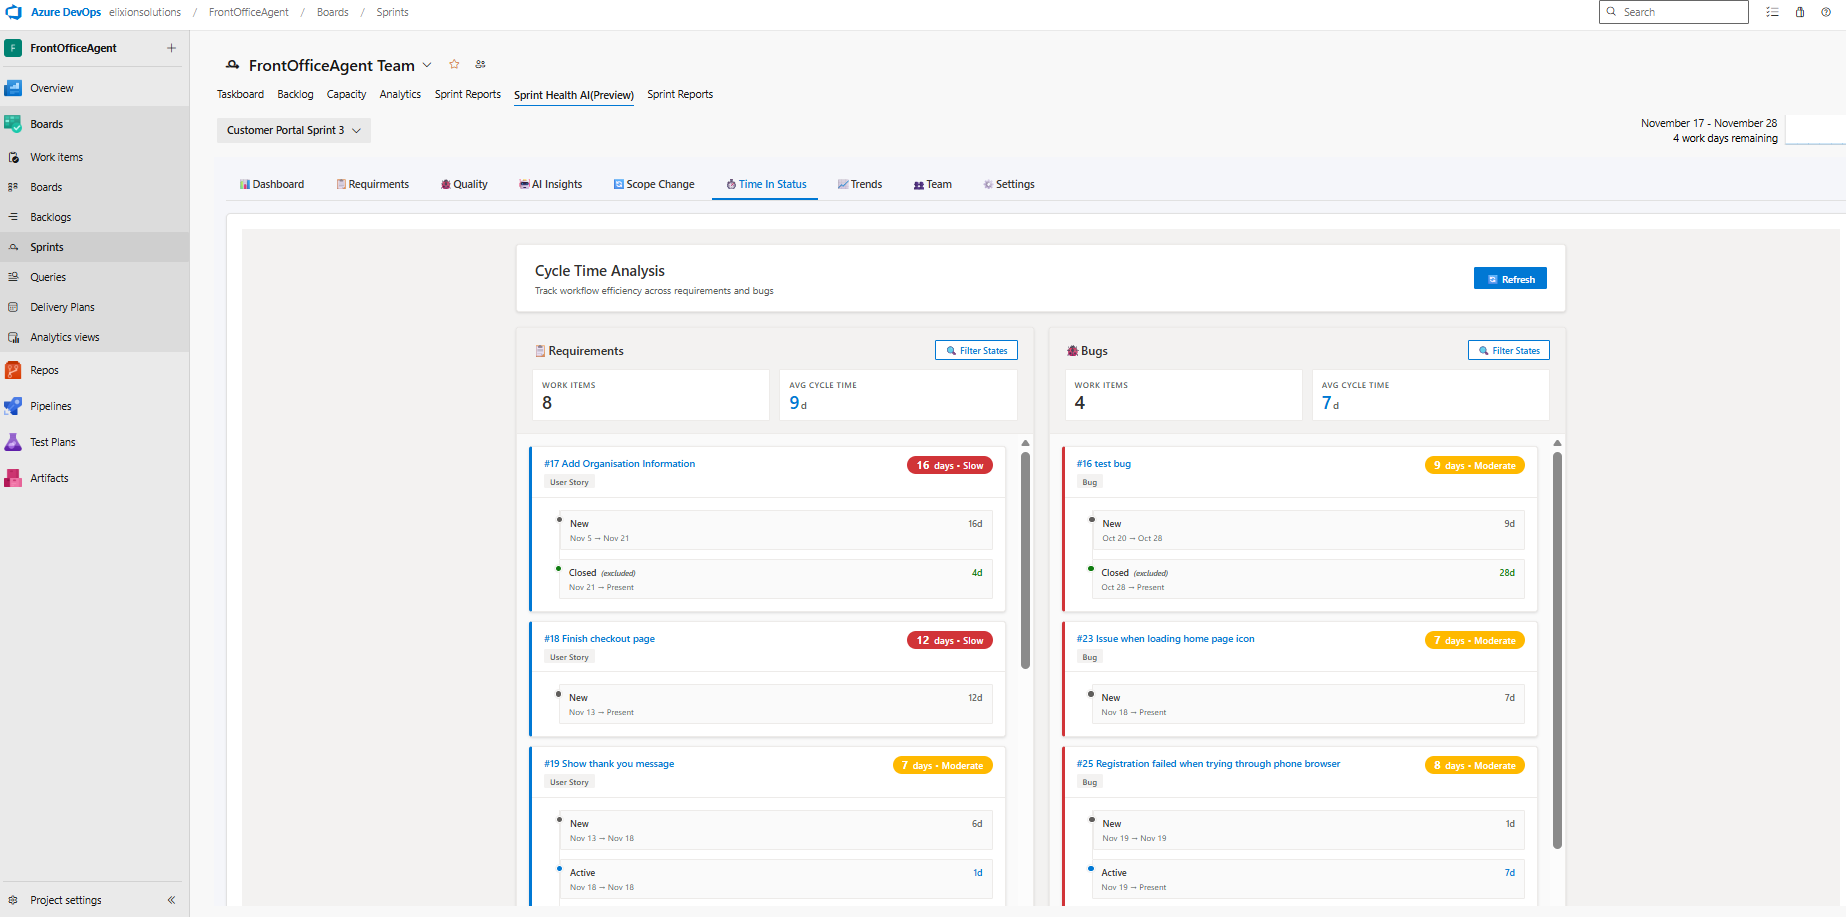Open the marketplace shopping bag icon
This screenshot has height=917, width=1846.
[1800, 12]
